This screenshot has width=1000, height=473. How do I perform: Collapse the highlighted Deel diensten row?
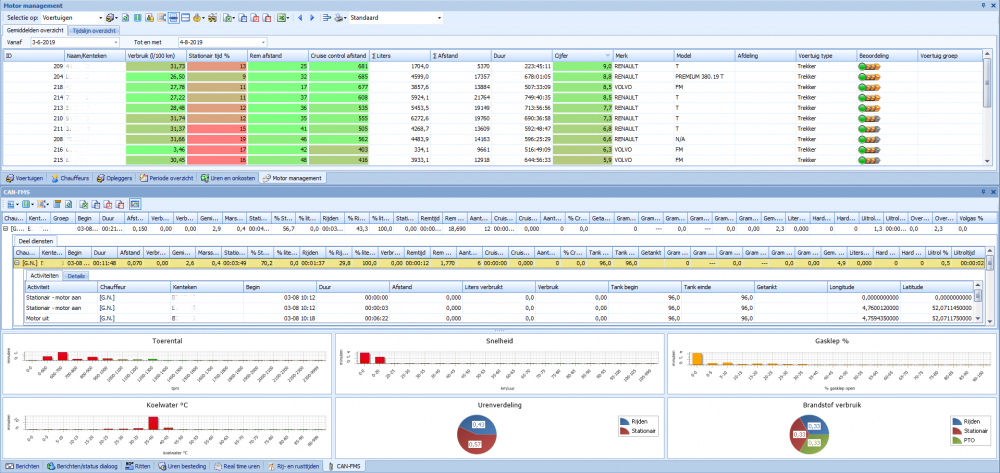(17, 262)
